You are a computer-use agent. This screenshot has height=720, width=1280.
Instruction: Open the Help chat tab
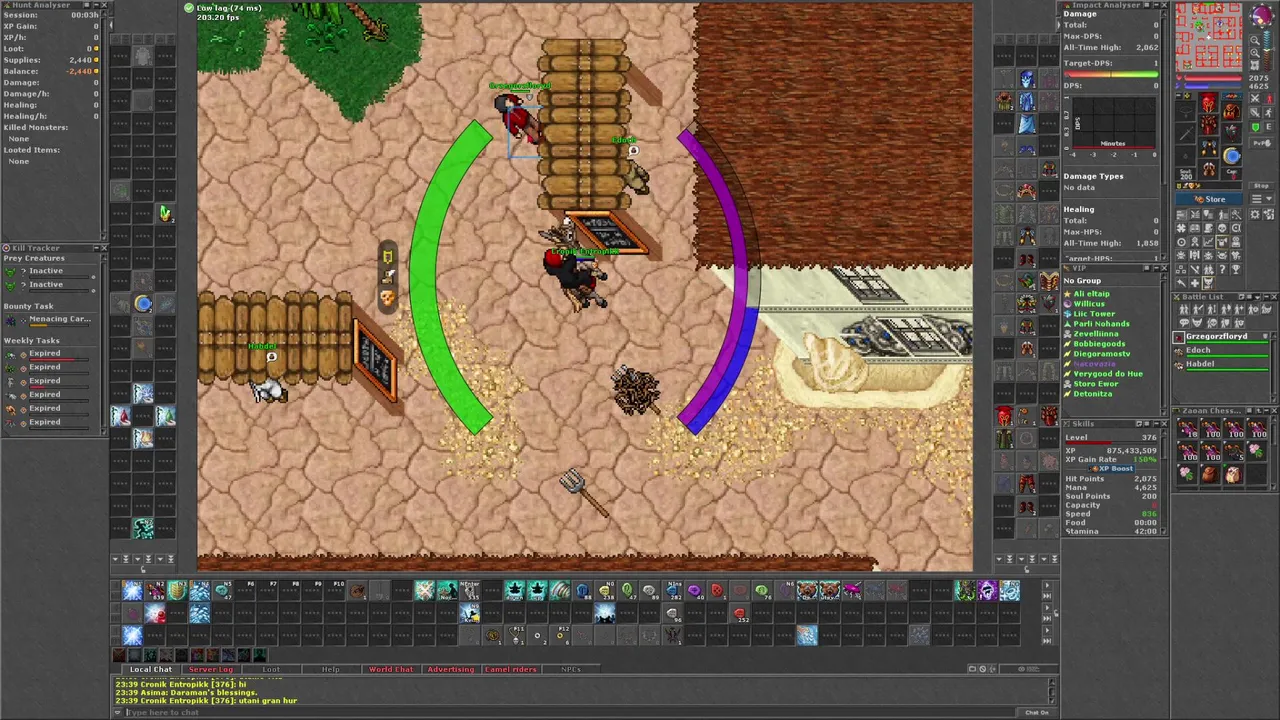[330, 669]
